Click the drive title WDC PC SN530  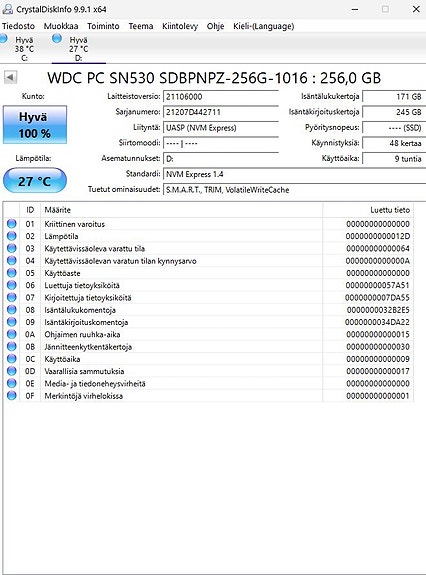(214, 78)
